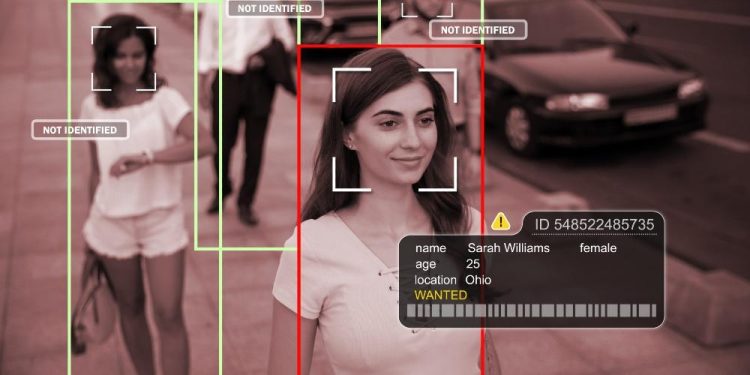
Task: Click NOT IDENTIFIED tag beside the white-top woman
Action: point(80,130)
